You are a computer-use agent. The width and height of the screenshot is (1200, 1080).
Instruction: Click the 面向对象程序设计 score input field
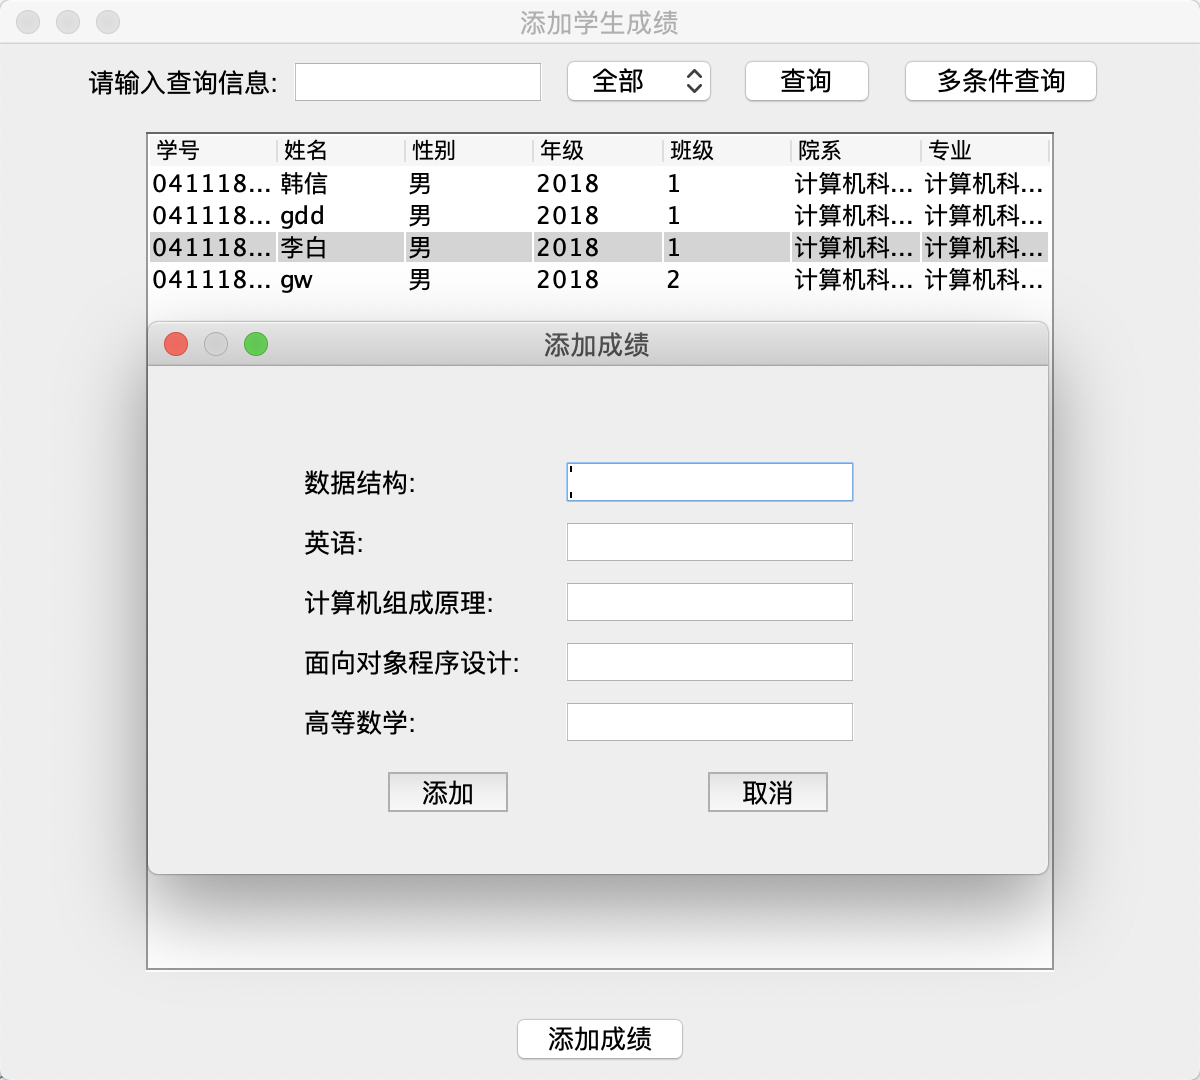pyautogui.click(x=709, y=661)
